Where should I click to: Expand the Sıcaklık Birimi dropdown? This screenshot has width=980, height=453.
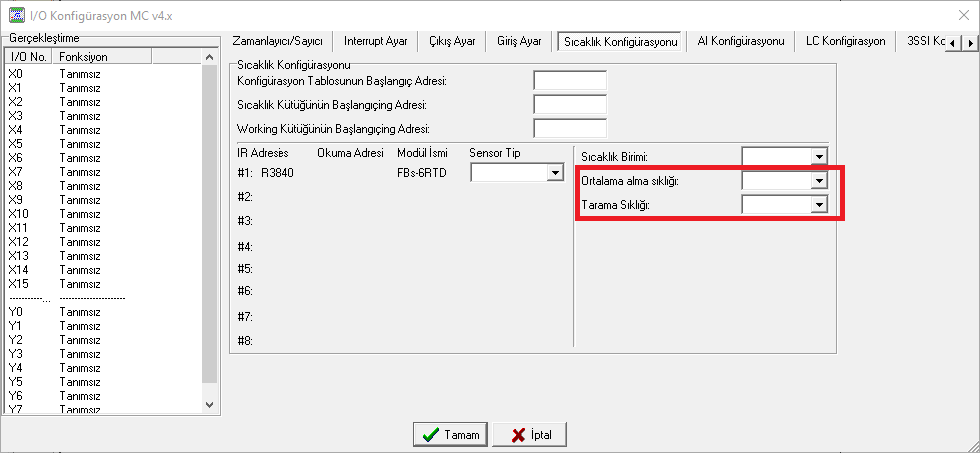(x=819, y=156)
